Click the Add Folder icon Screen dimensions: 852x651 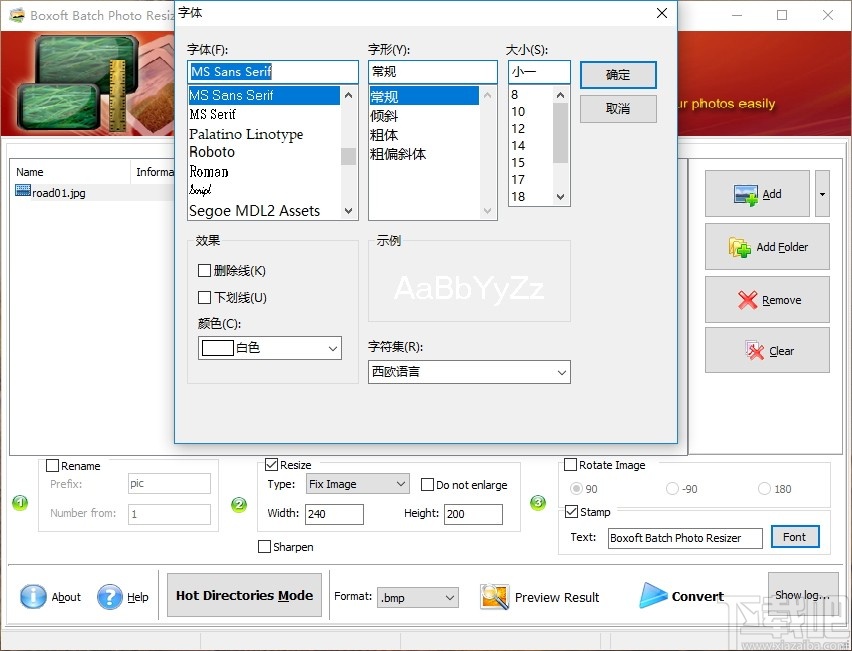pos(741,247)
